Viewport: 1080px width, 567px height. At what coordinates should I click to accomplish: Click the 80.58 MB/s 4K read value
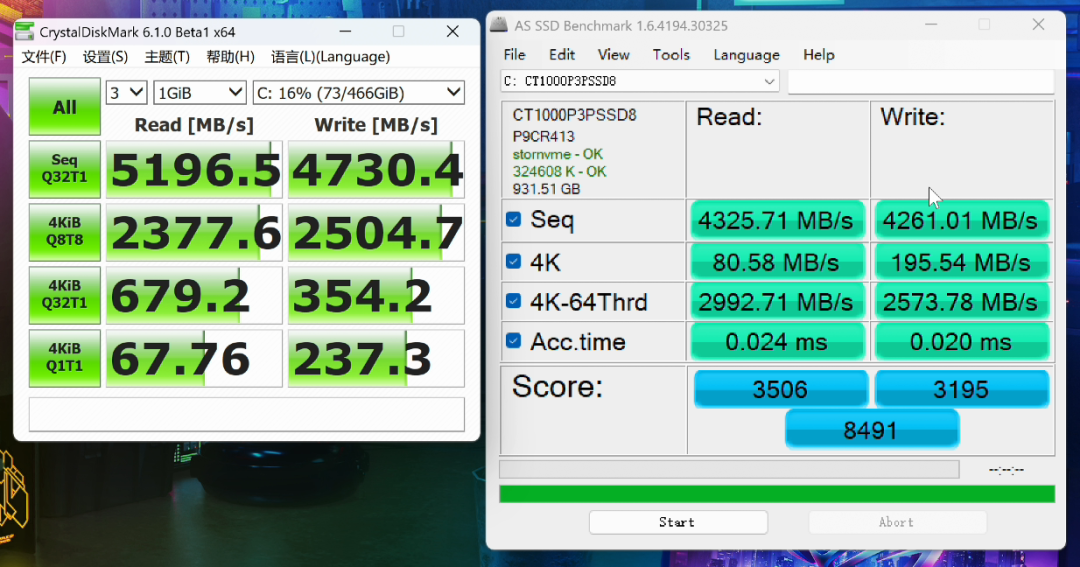click(777, 262)
